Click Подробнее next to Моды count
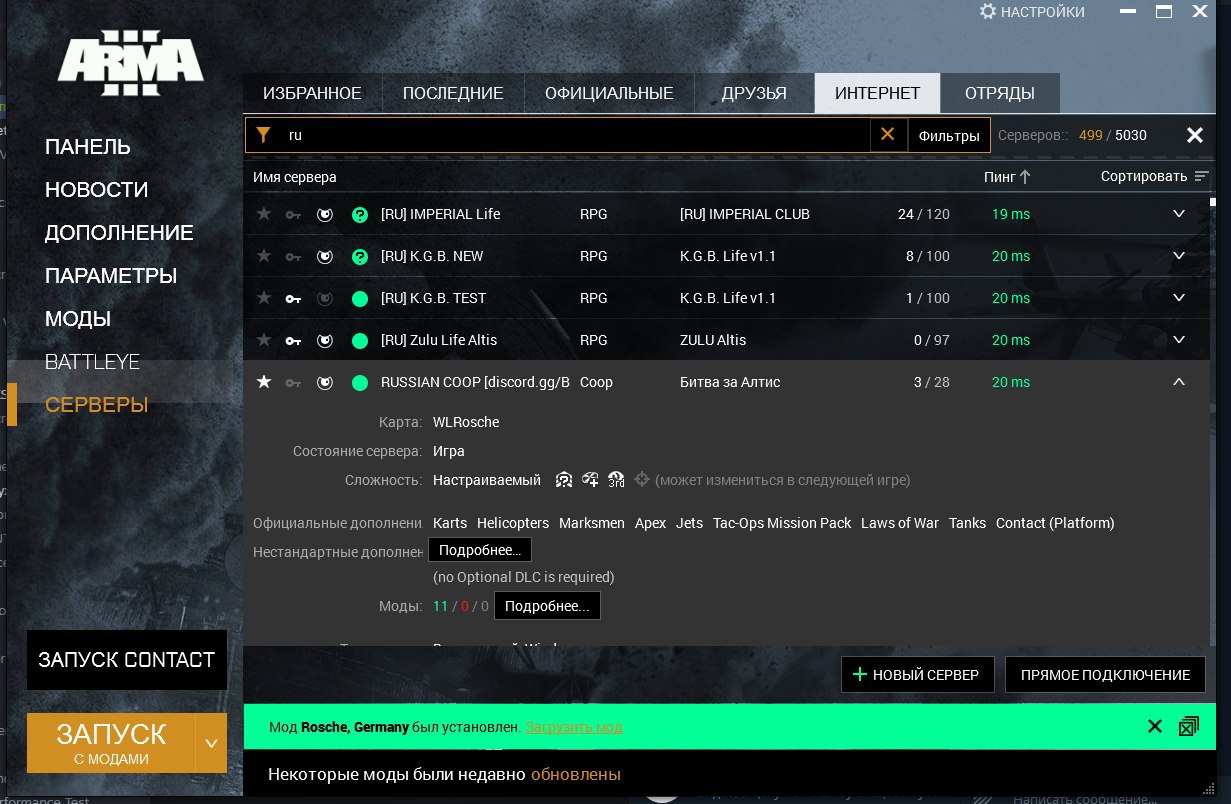 coord(547,606)
